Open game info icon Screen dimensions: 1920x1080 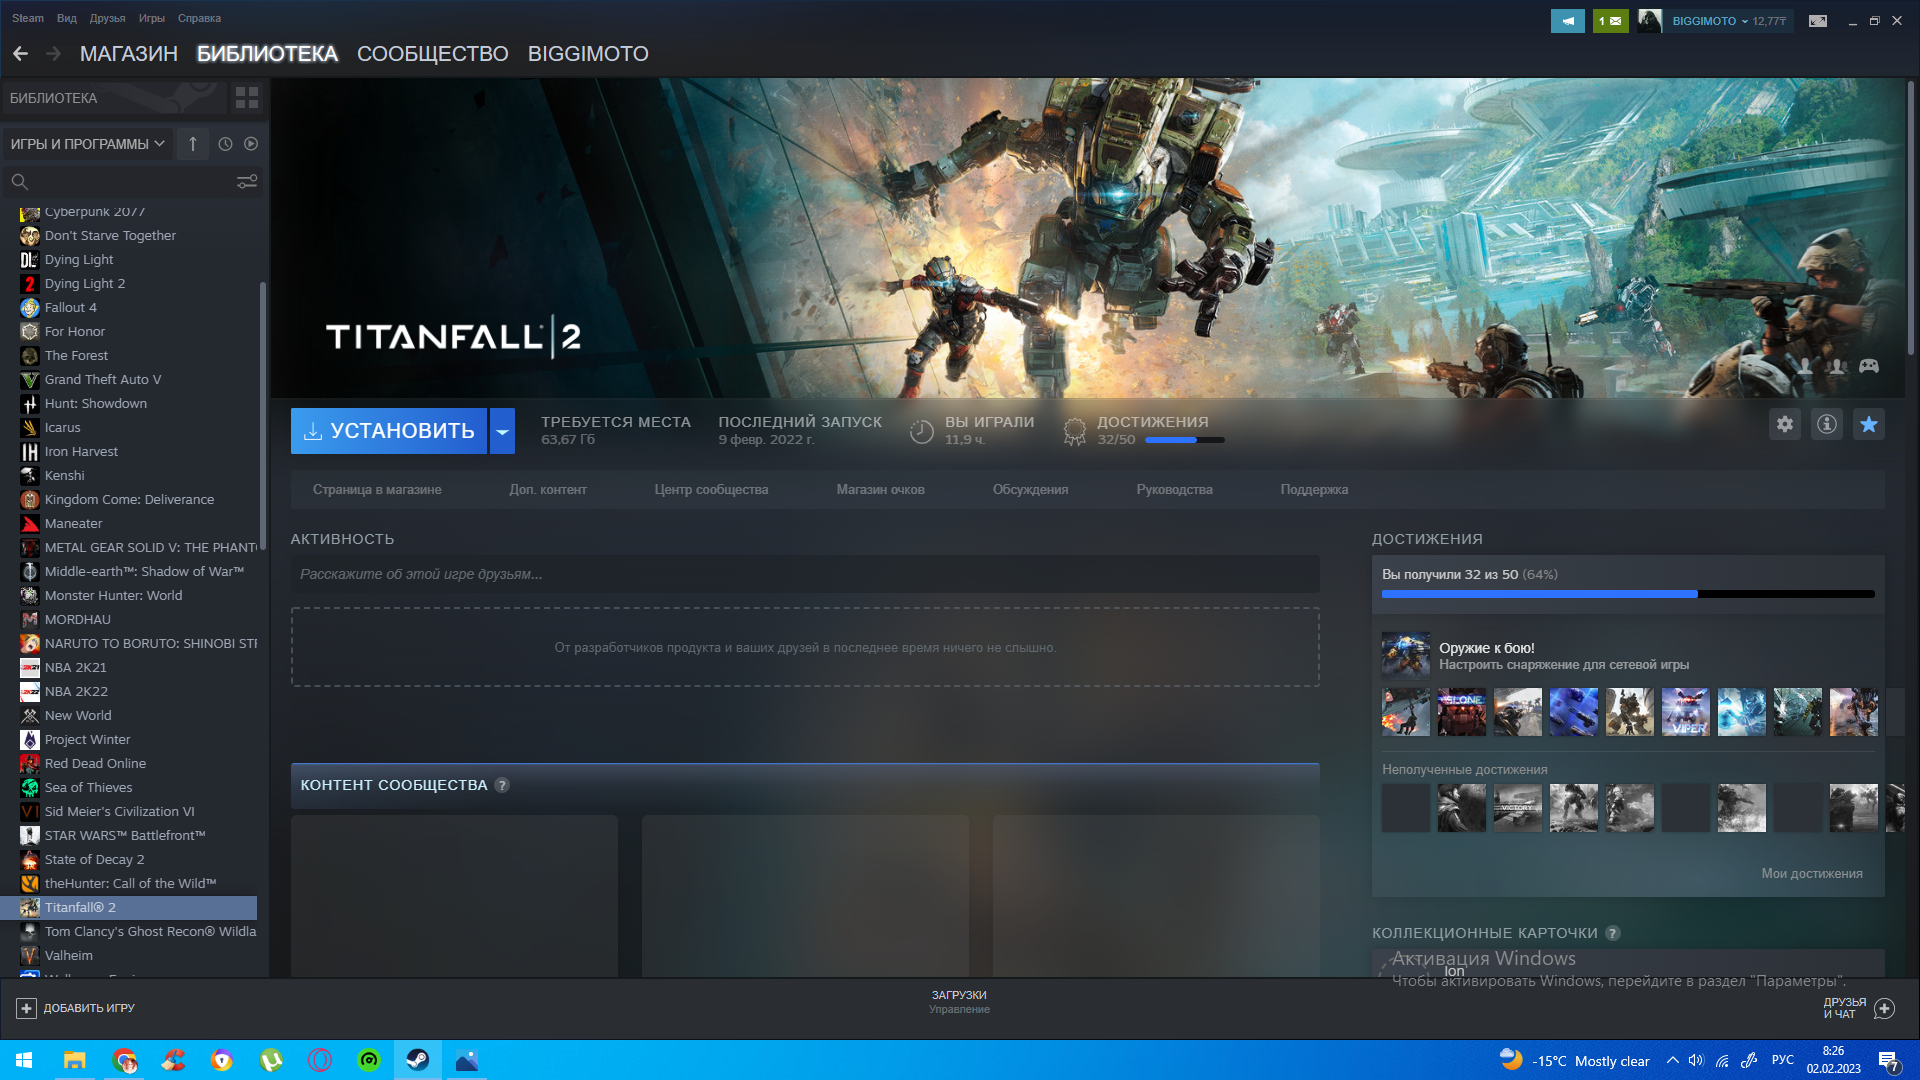point(1826,424)
